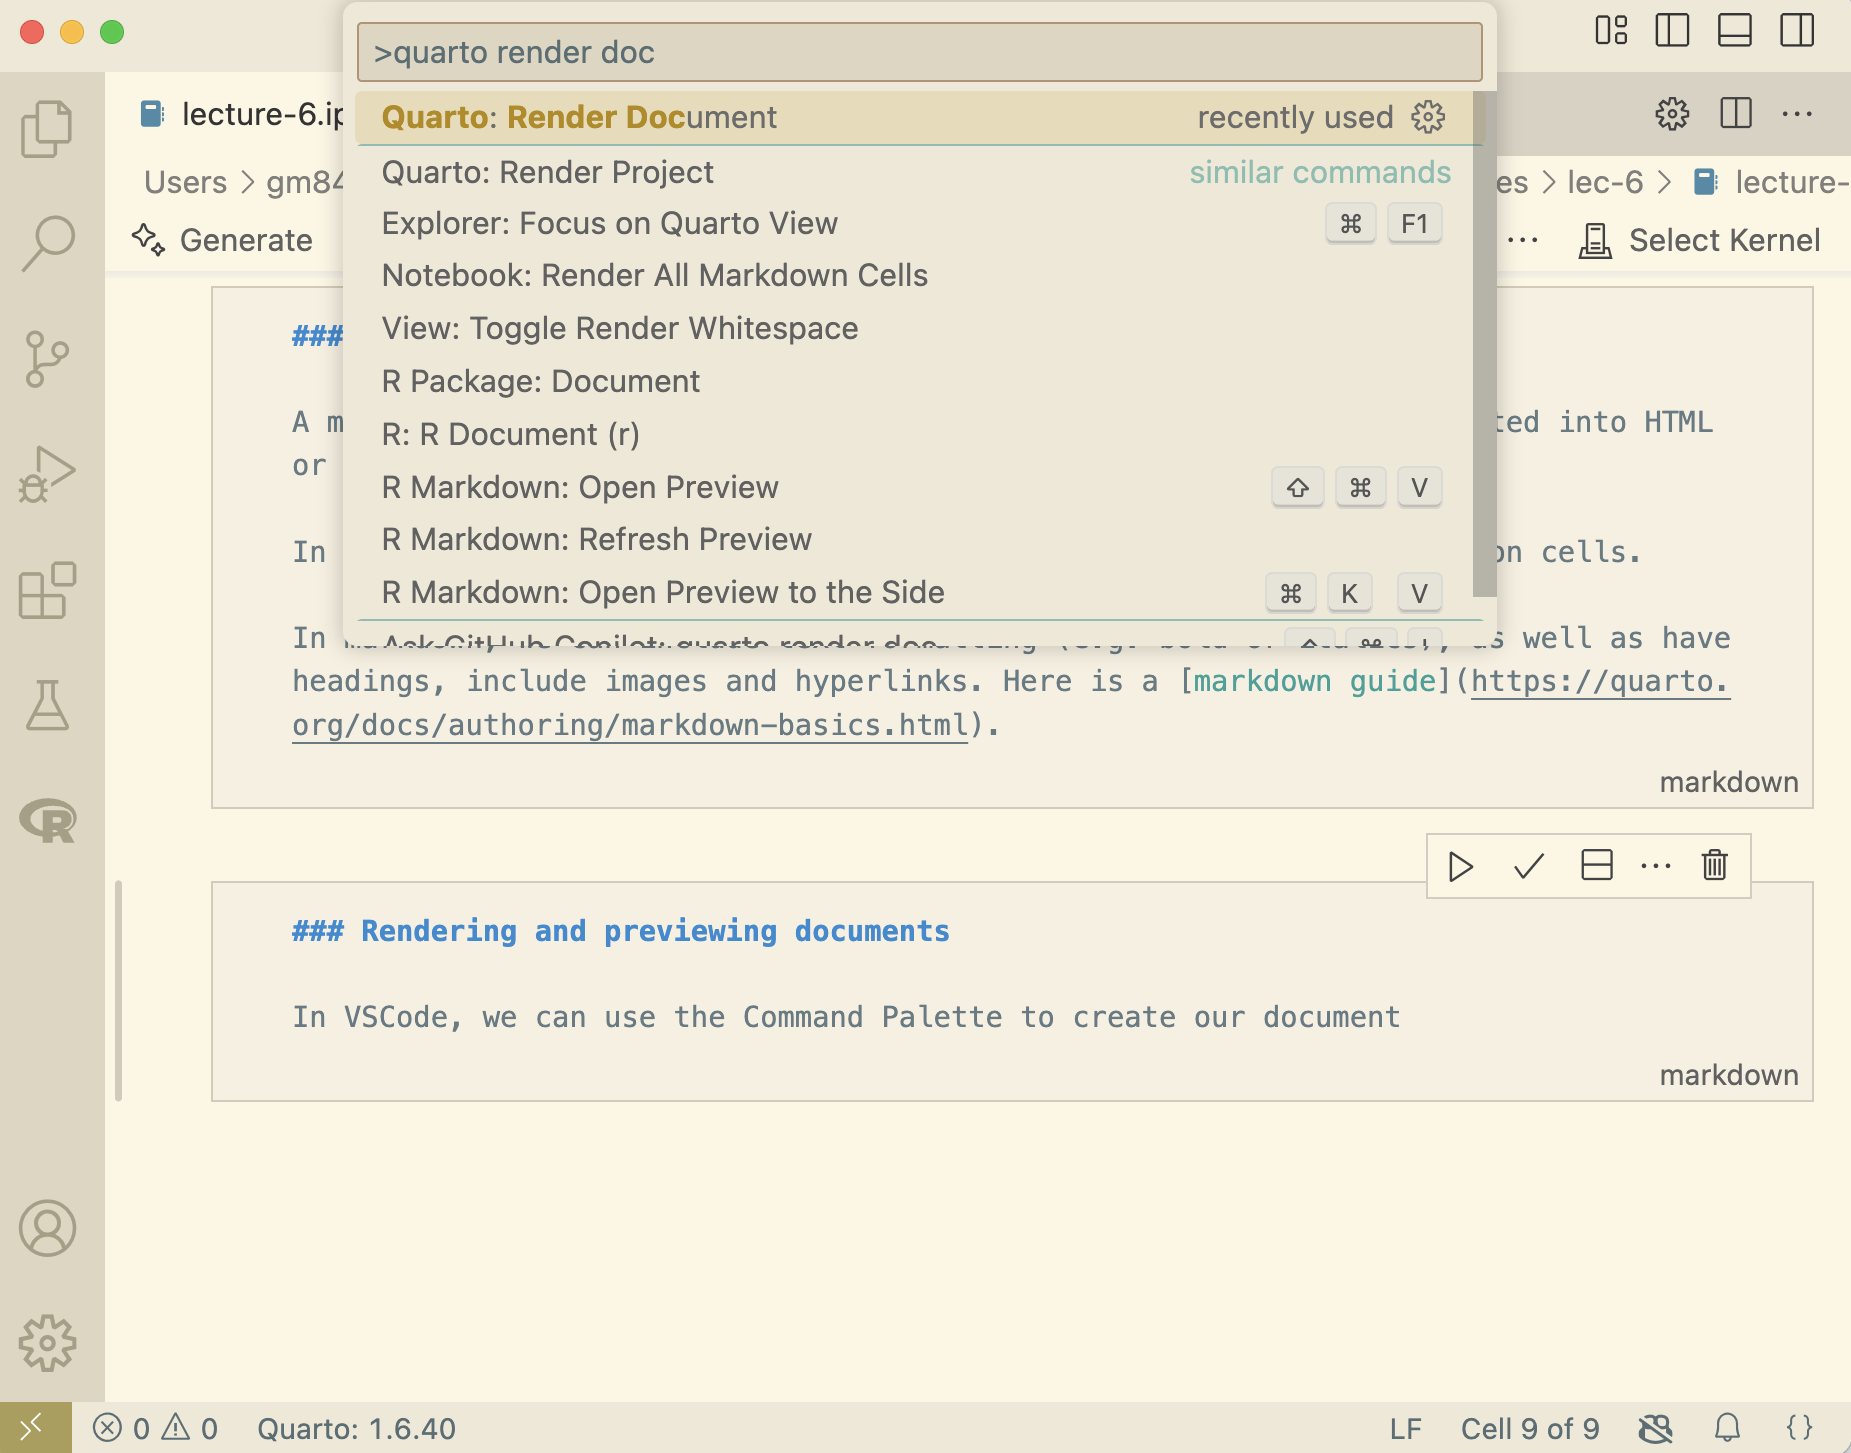Click the lecture- file breadcrumb segment
1851x1453 pixels.
[1771, 182]
